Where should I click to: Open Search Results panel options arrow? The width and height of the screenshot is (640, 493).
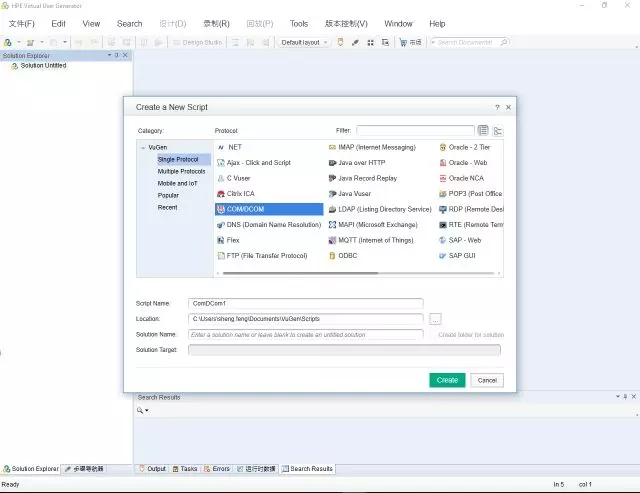pos(618,397)
